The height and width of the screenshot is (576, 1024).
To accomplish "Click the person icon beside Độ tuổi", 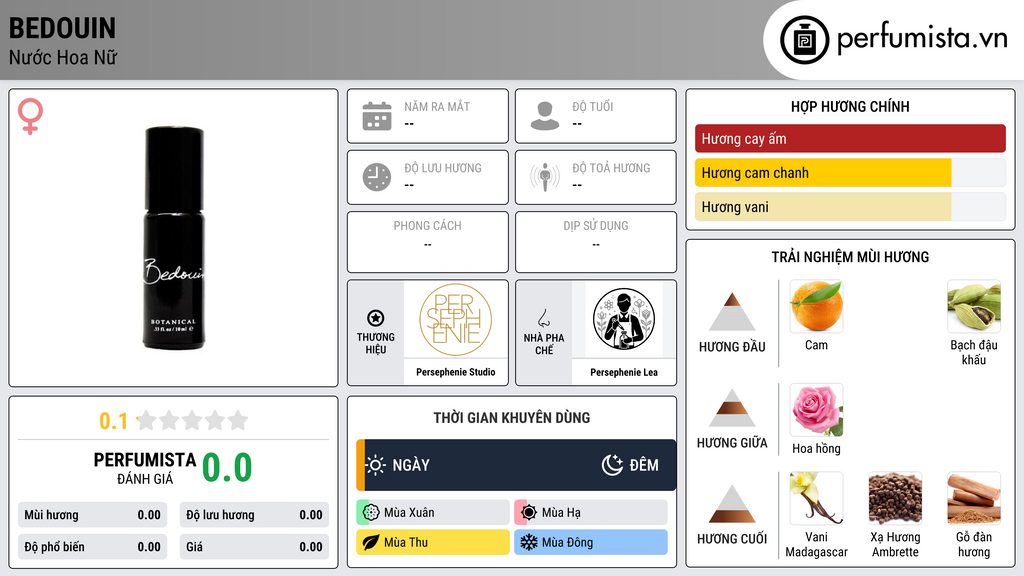I will pos(545,116).
